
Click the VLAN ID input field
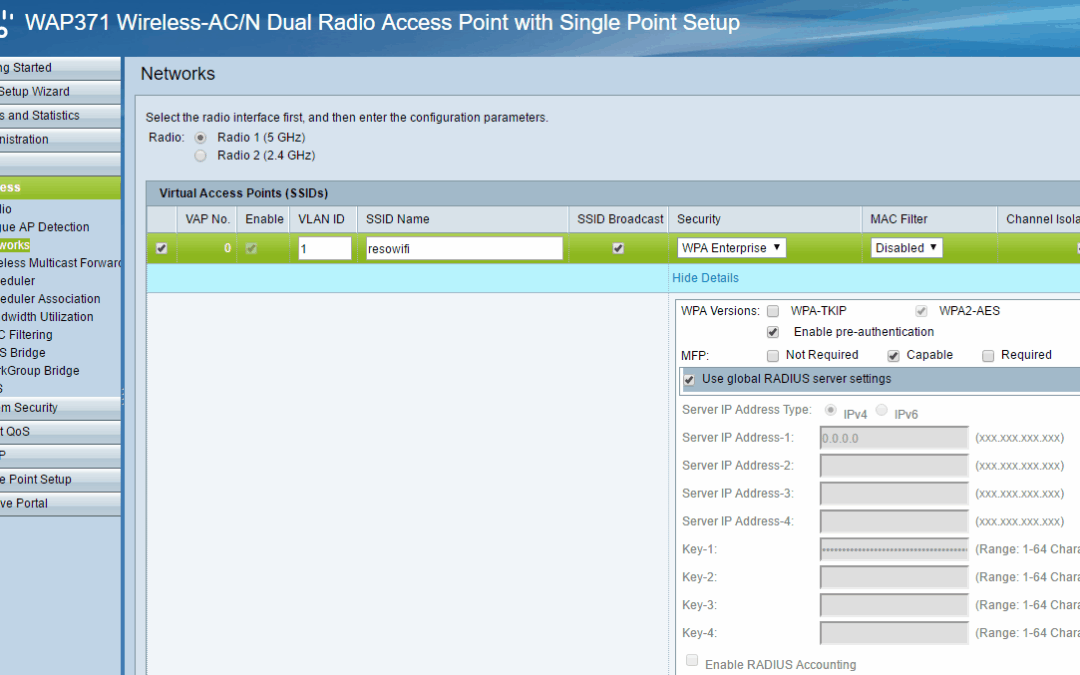pos(324,249)
